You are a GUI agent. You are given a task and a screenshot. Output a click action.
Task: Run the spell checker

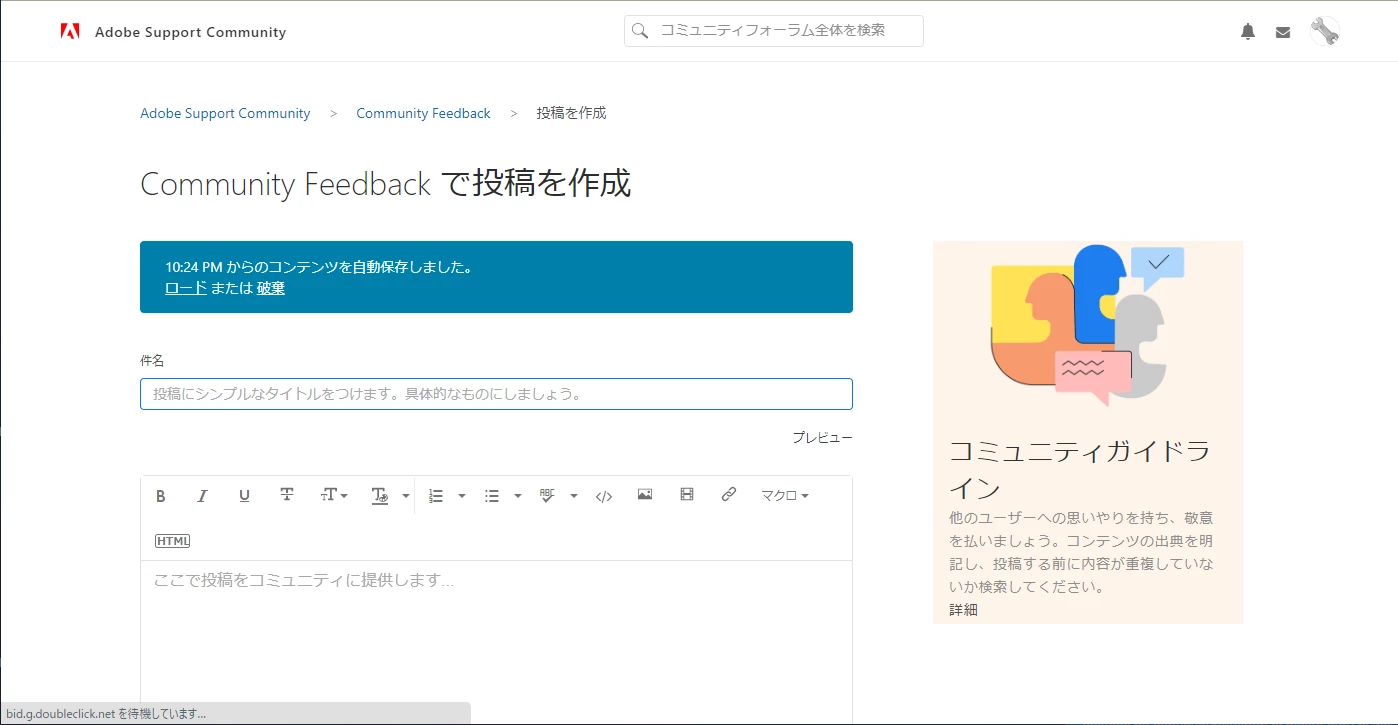click(547, 496)
